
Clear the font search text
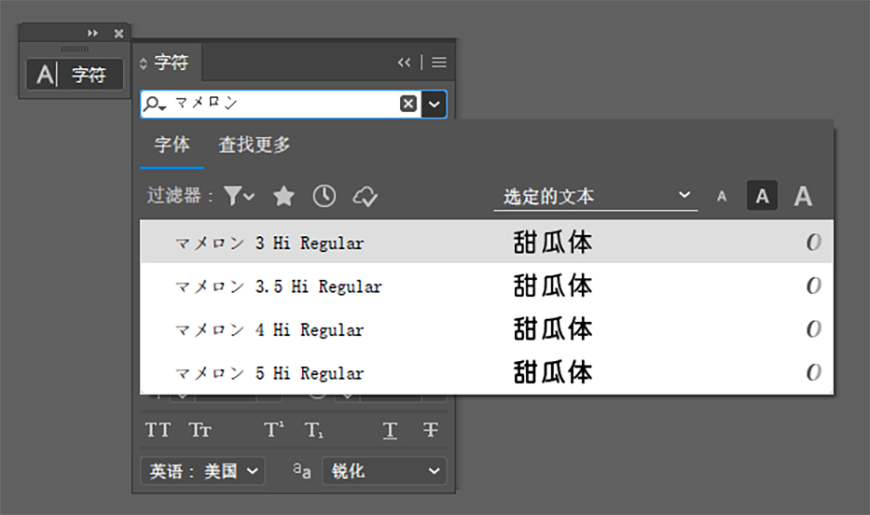click(408, 104)
